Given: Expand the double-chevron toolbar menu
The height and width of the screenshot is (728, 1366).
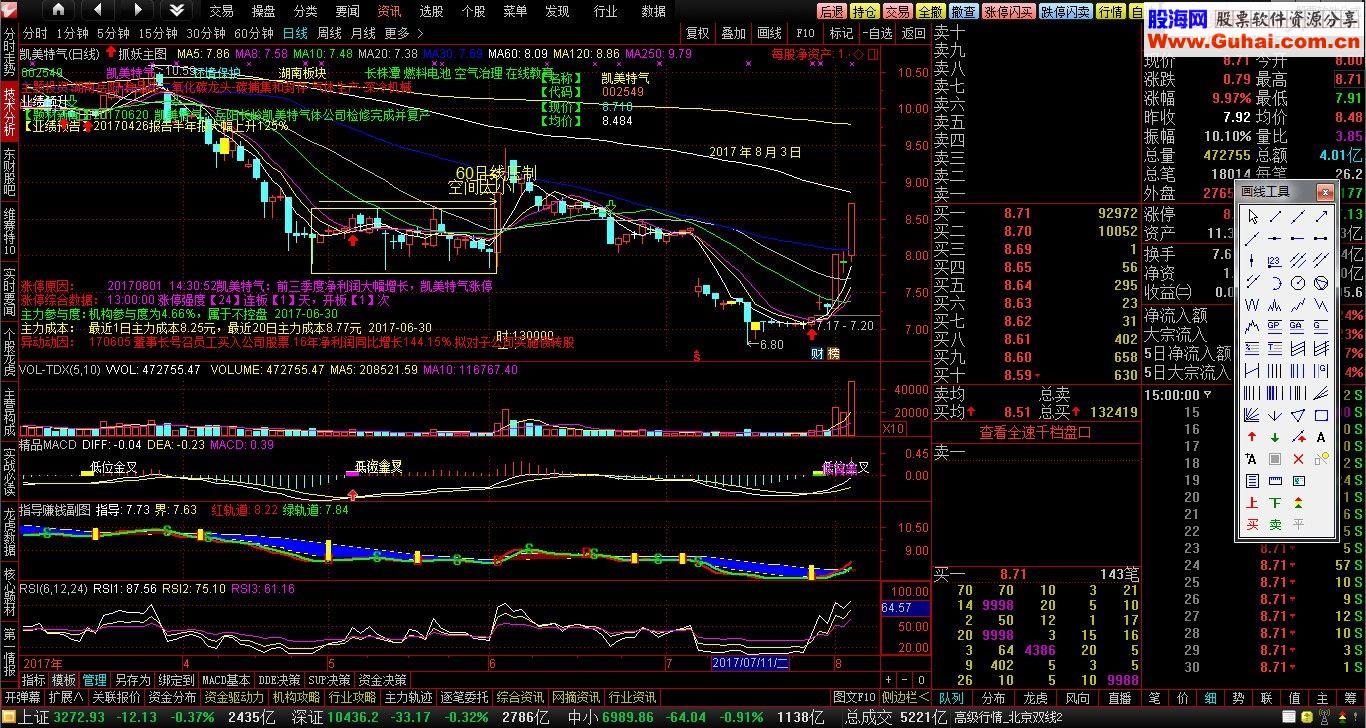Looking at the screenshot, I should pyautogui.click(x=176, y=10).
